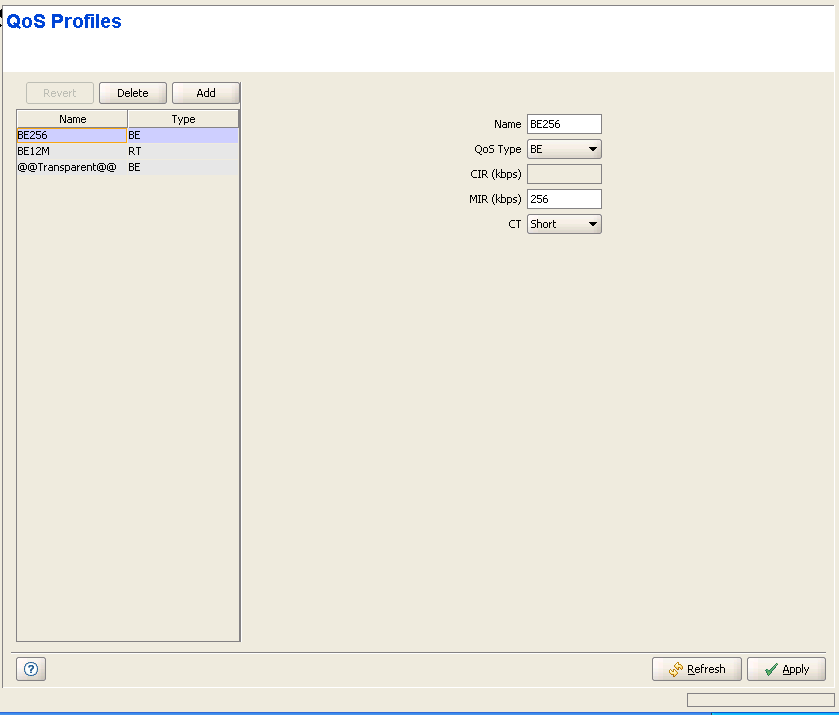Open the QoS Type dropdown
This screenshot has height=715, width=839.
click(564, 149)
